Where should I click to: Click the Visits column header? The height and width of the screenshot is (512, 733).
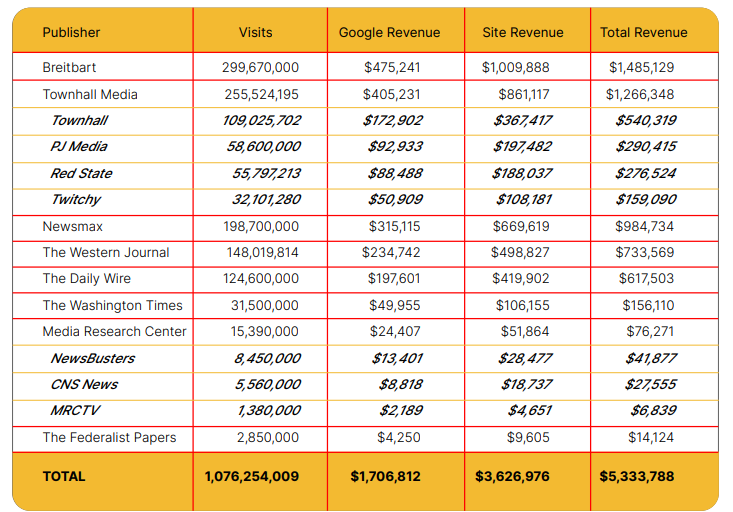[256, 32]
